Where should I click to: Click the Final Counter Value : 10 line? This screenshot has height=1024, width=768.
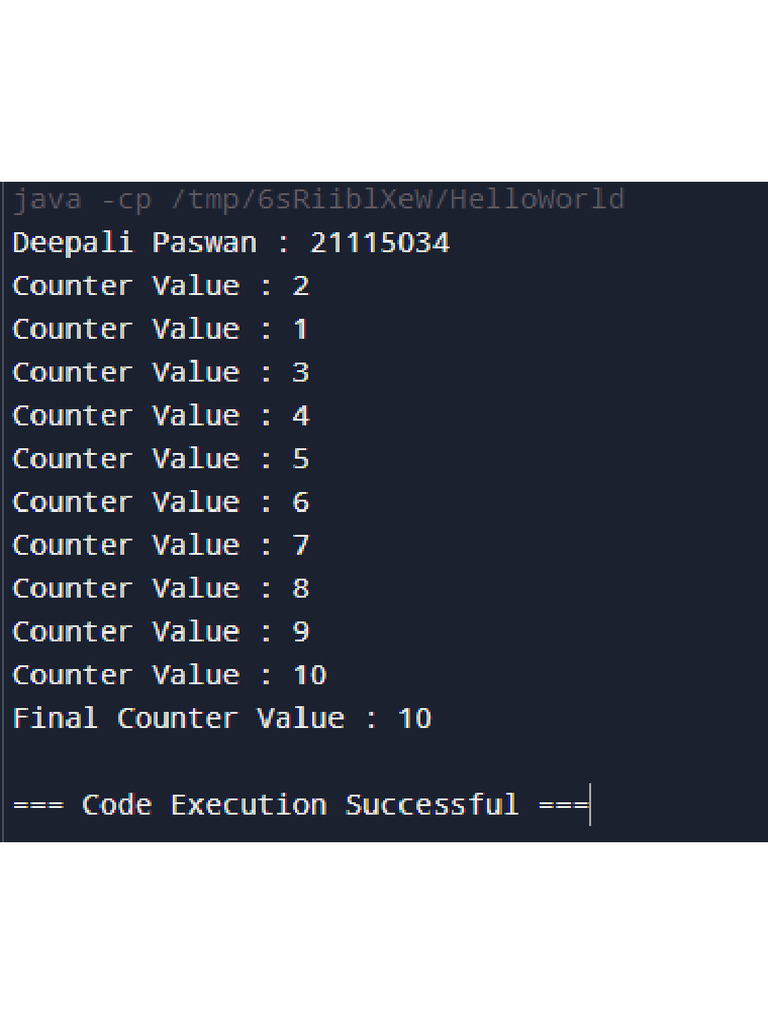(x=221, y=718)
